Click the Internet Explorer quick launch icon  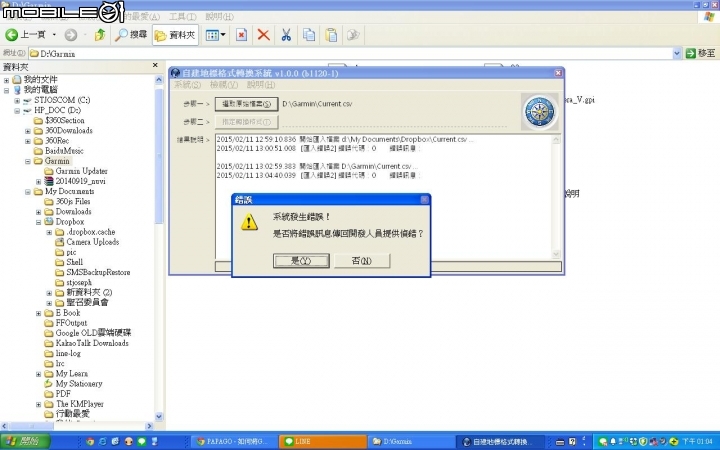coord(102,442)
